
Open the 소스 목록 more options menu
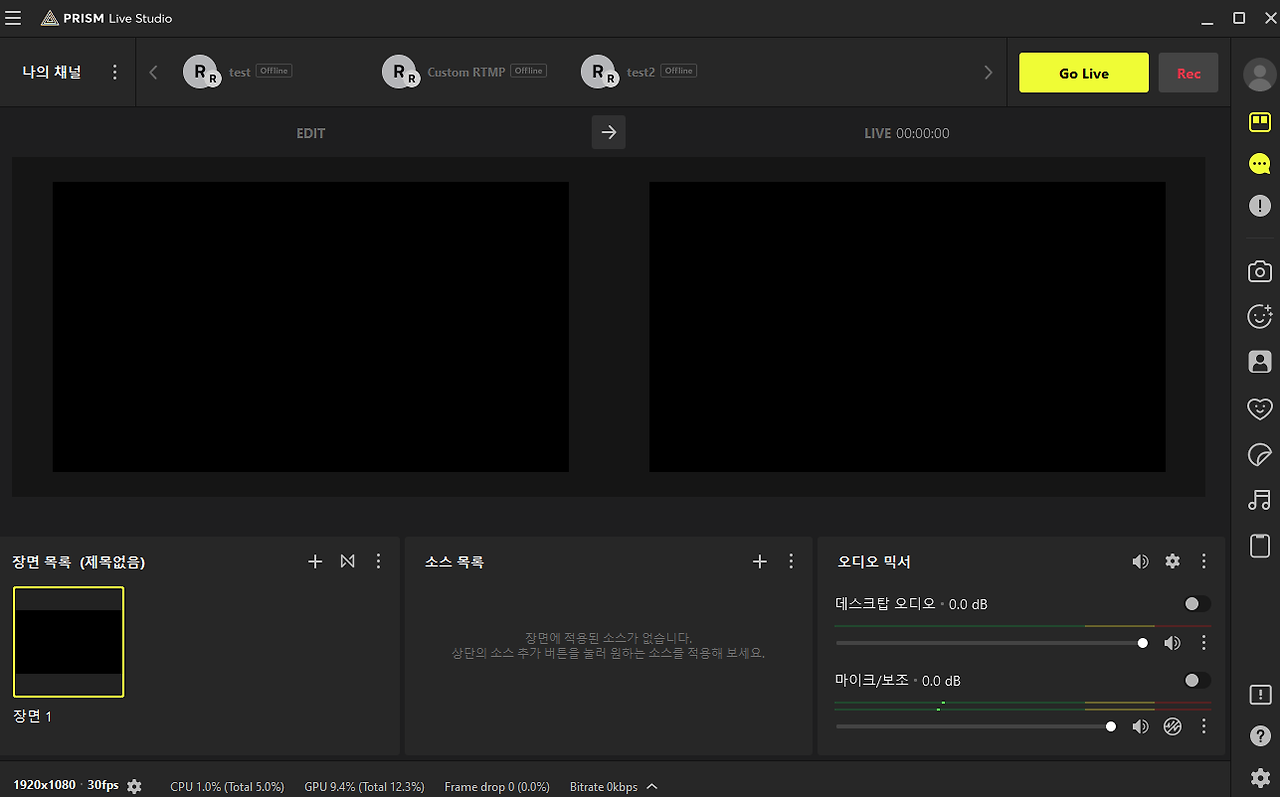pos(791,562)
